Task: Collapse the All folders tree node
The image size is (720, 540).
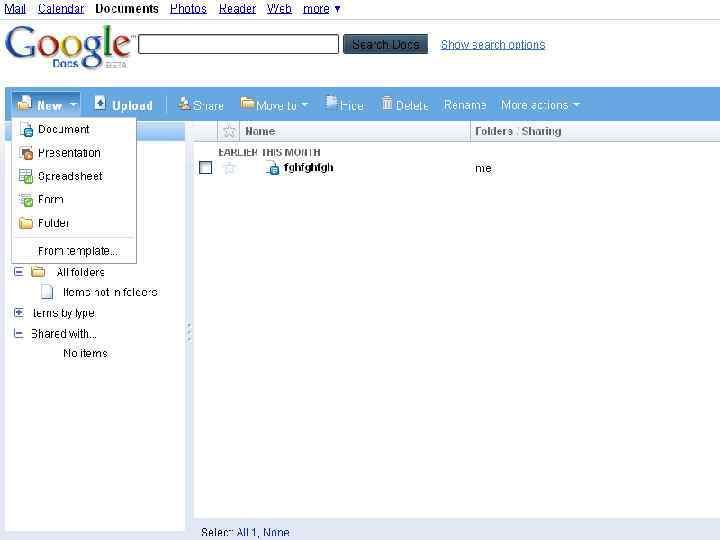Action: tap(18, 272)
